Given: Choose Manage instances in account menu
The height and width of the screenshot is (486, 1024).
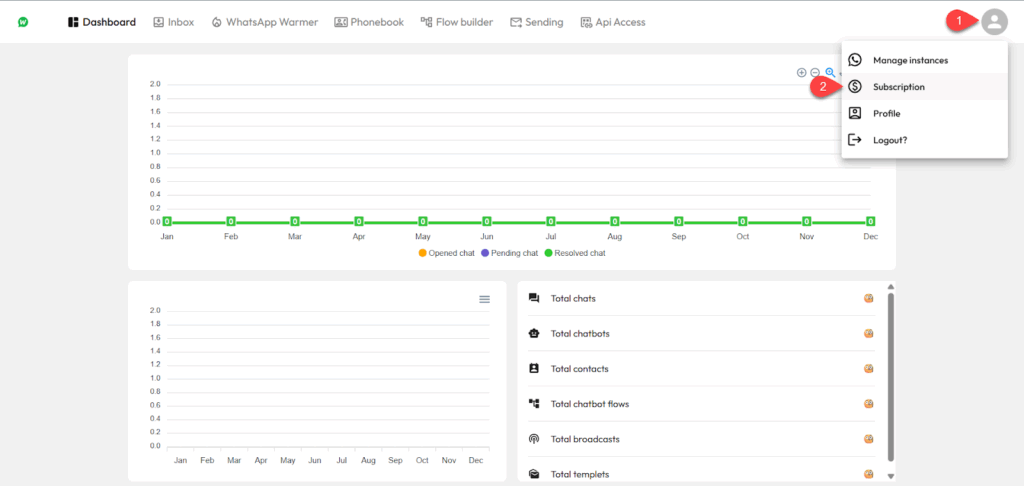Looking at the screenshot, I should (x=909, y=60).
